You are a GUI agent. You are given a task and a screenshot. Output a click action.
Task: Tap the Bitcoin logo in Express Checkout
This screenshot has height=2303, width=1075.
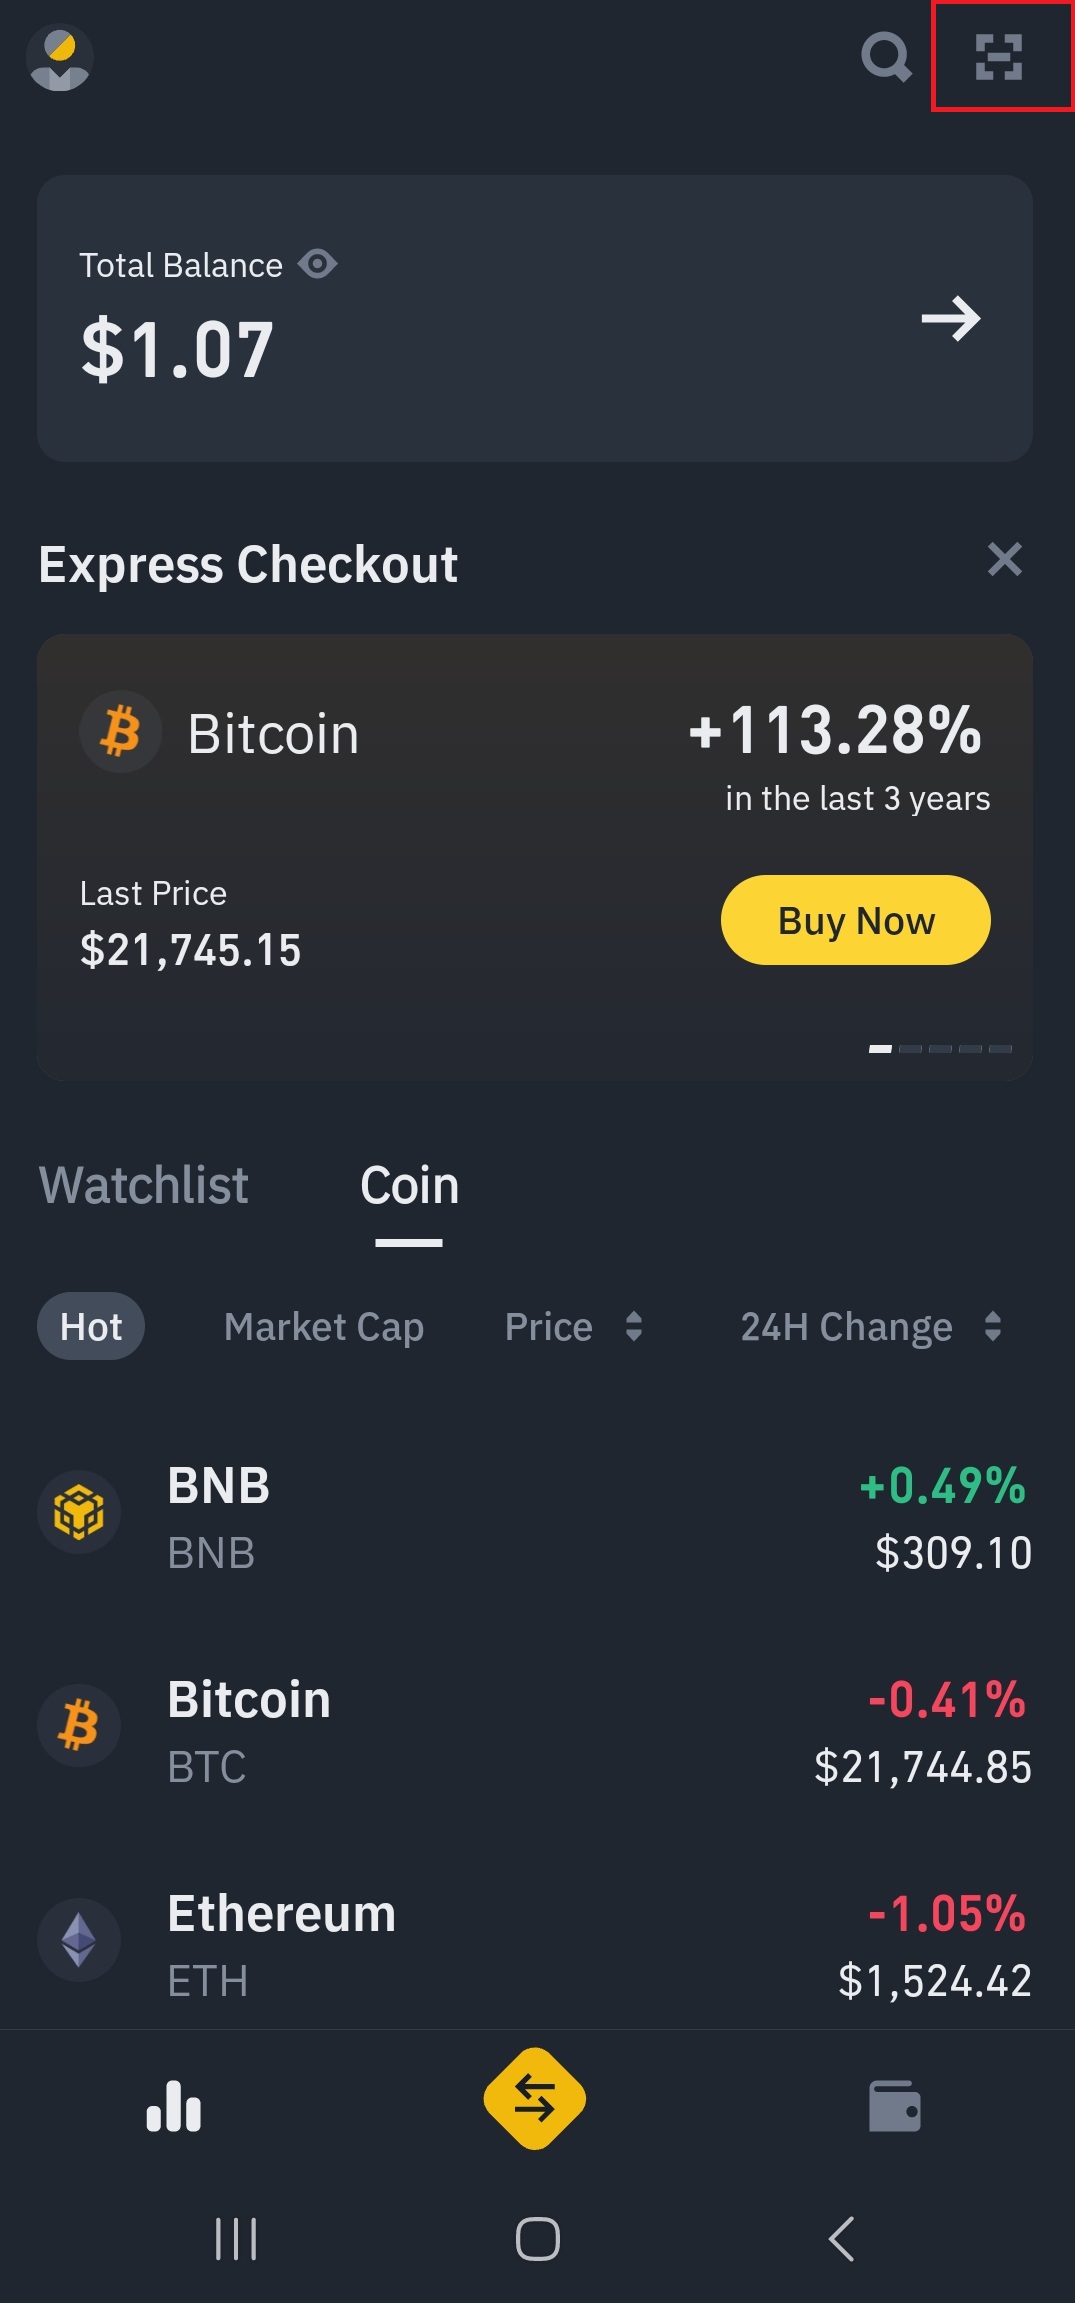(x=121, y=732)
